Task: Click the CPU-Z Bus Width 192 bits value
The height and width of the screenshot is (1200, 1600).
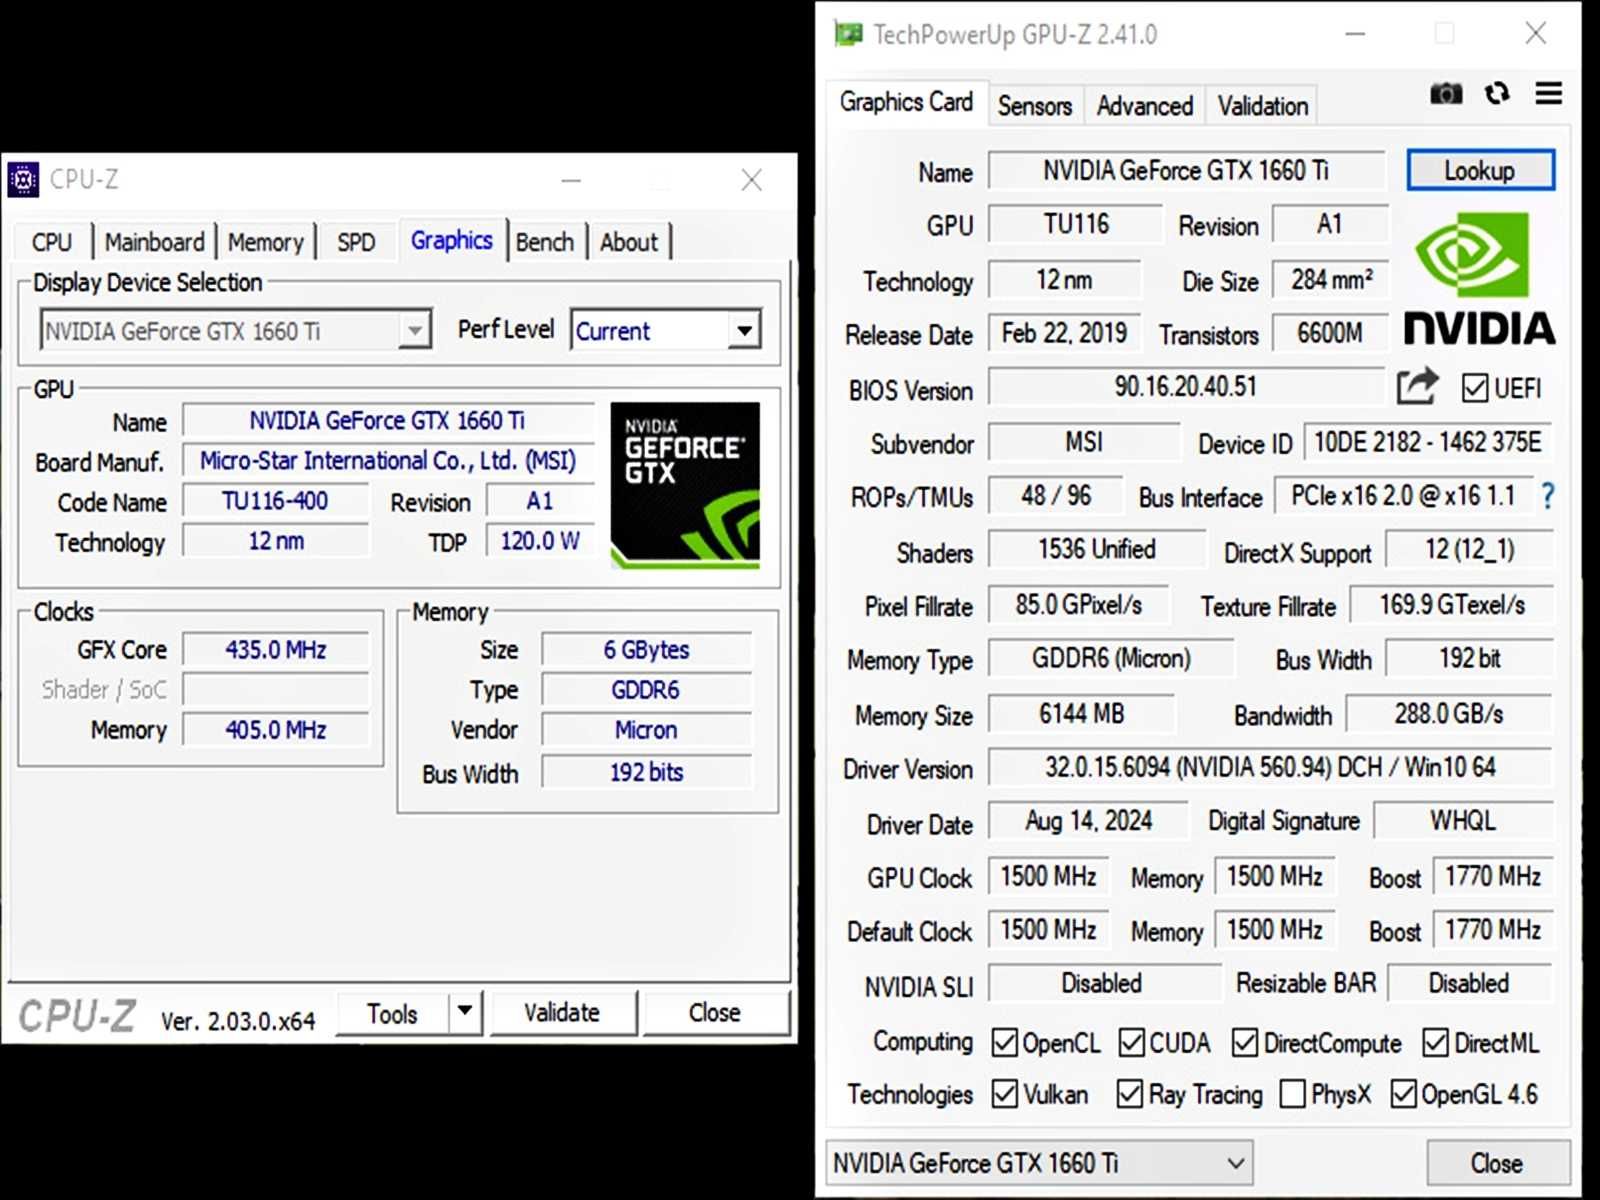Action: pos(646,772)
